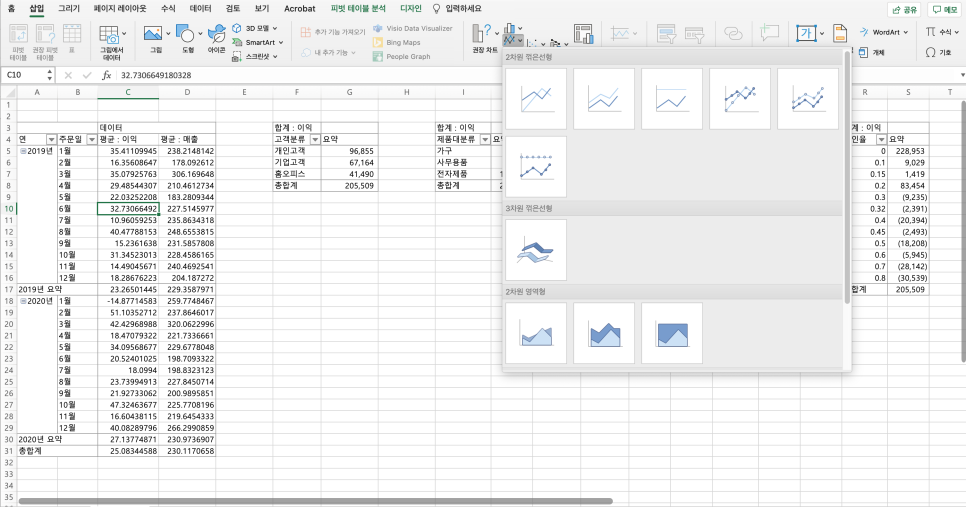Click the 개체 object icon

864,53
